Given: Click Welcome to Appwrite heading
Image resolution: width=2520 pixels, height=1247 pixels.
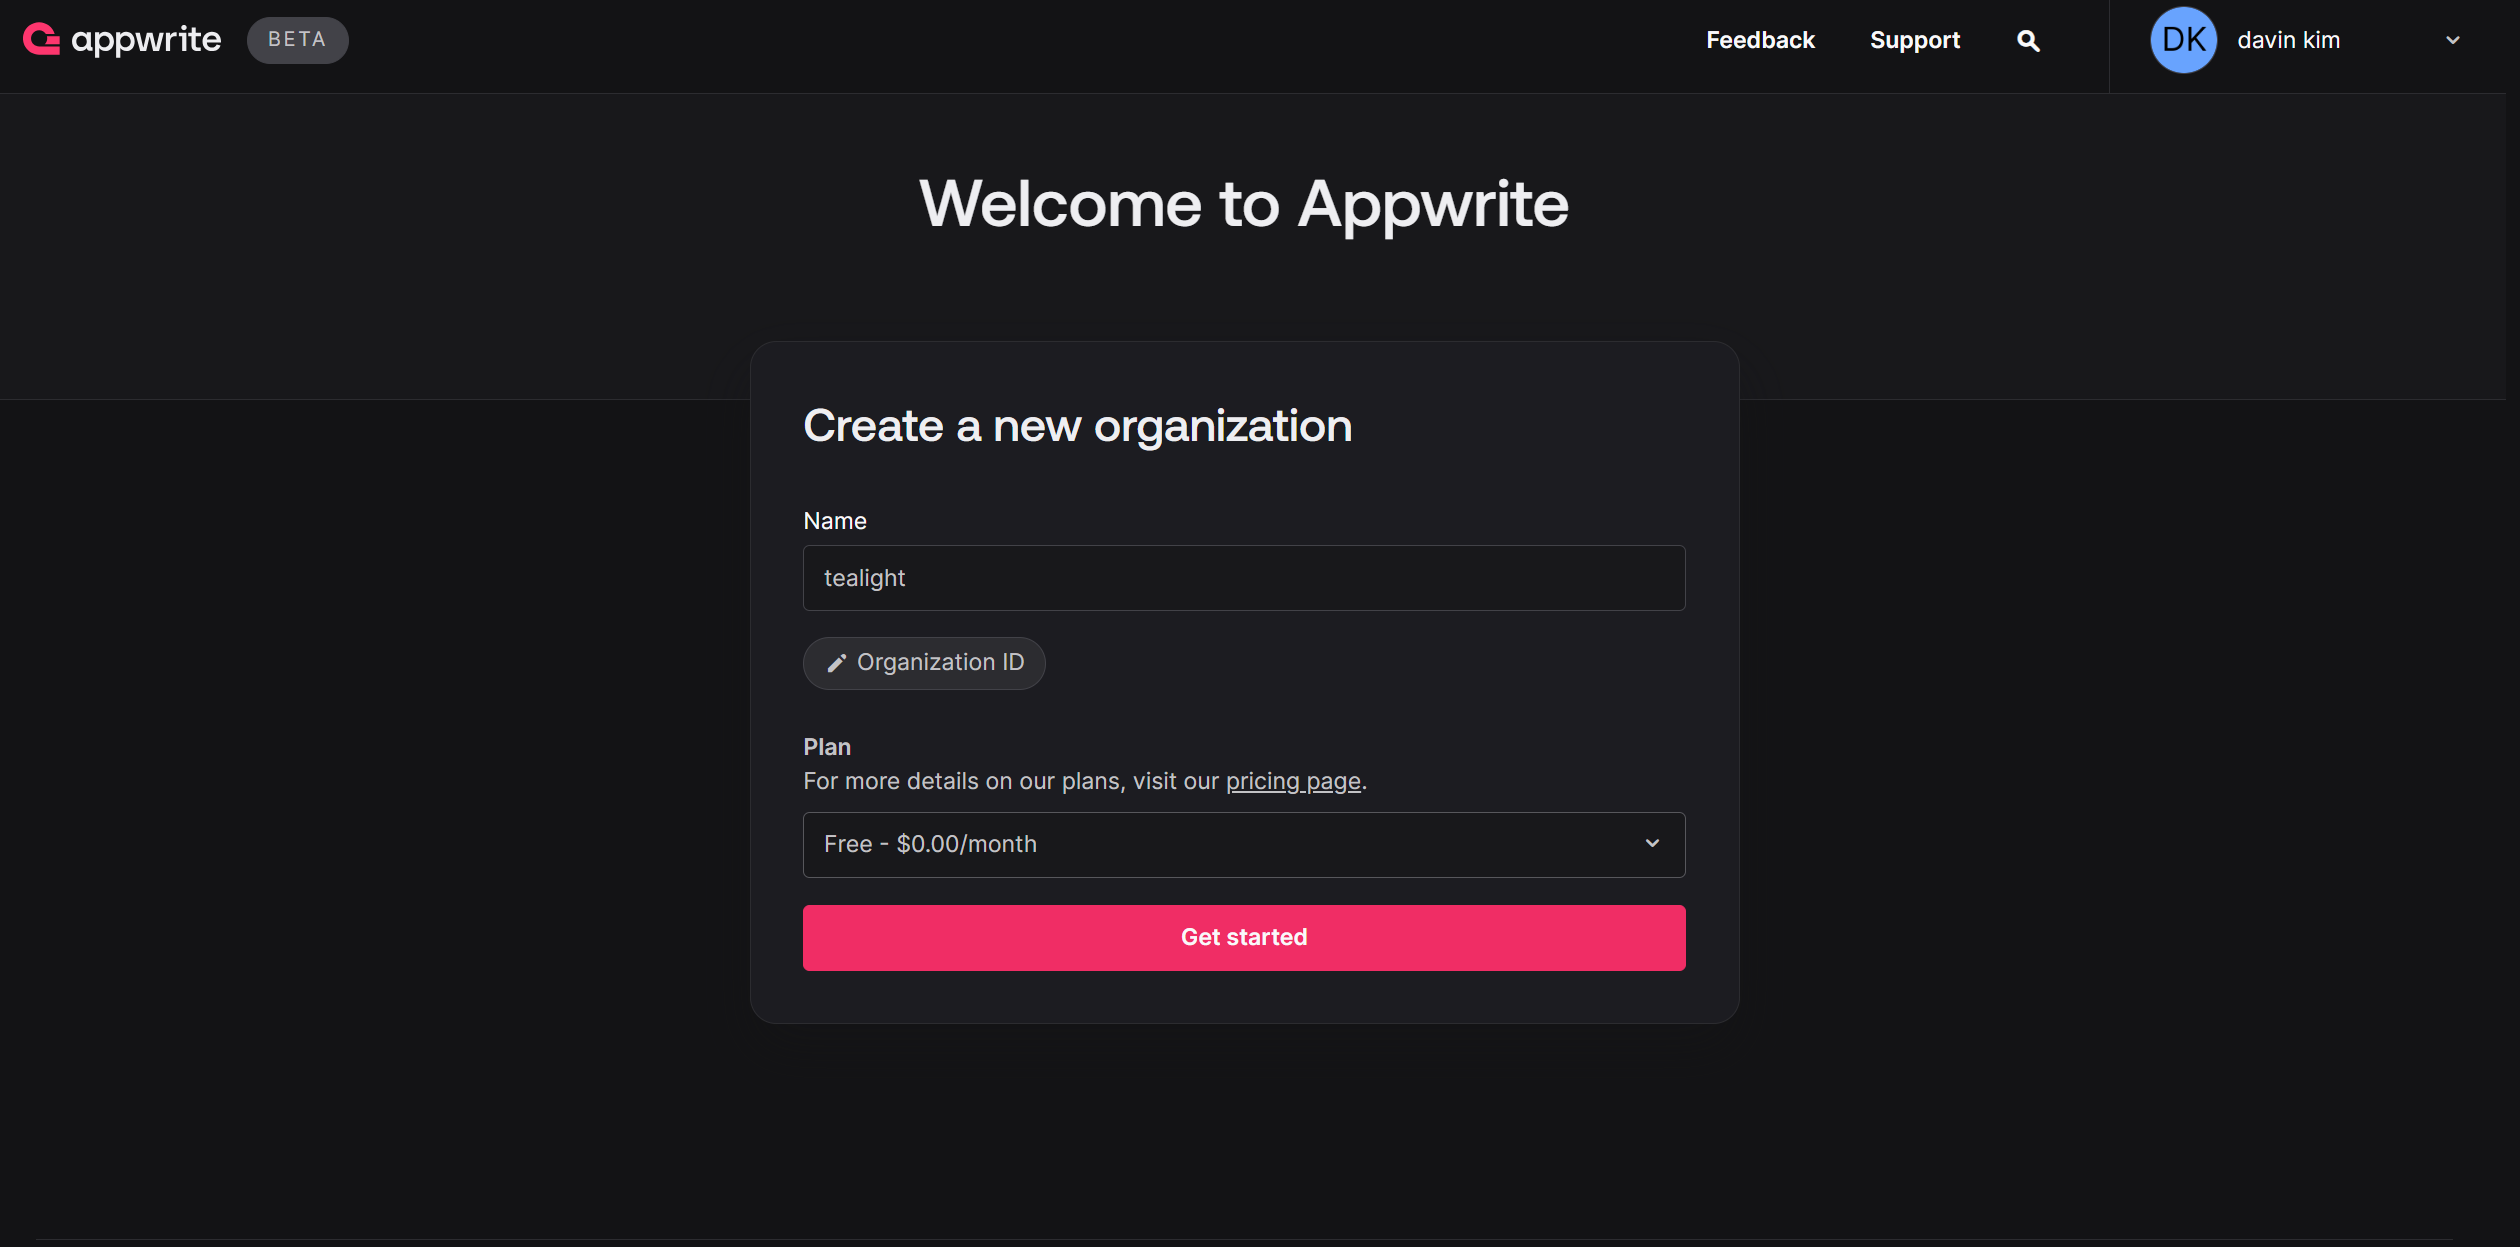Looking at the screenshot, I should pos(1243,204).
